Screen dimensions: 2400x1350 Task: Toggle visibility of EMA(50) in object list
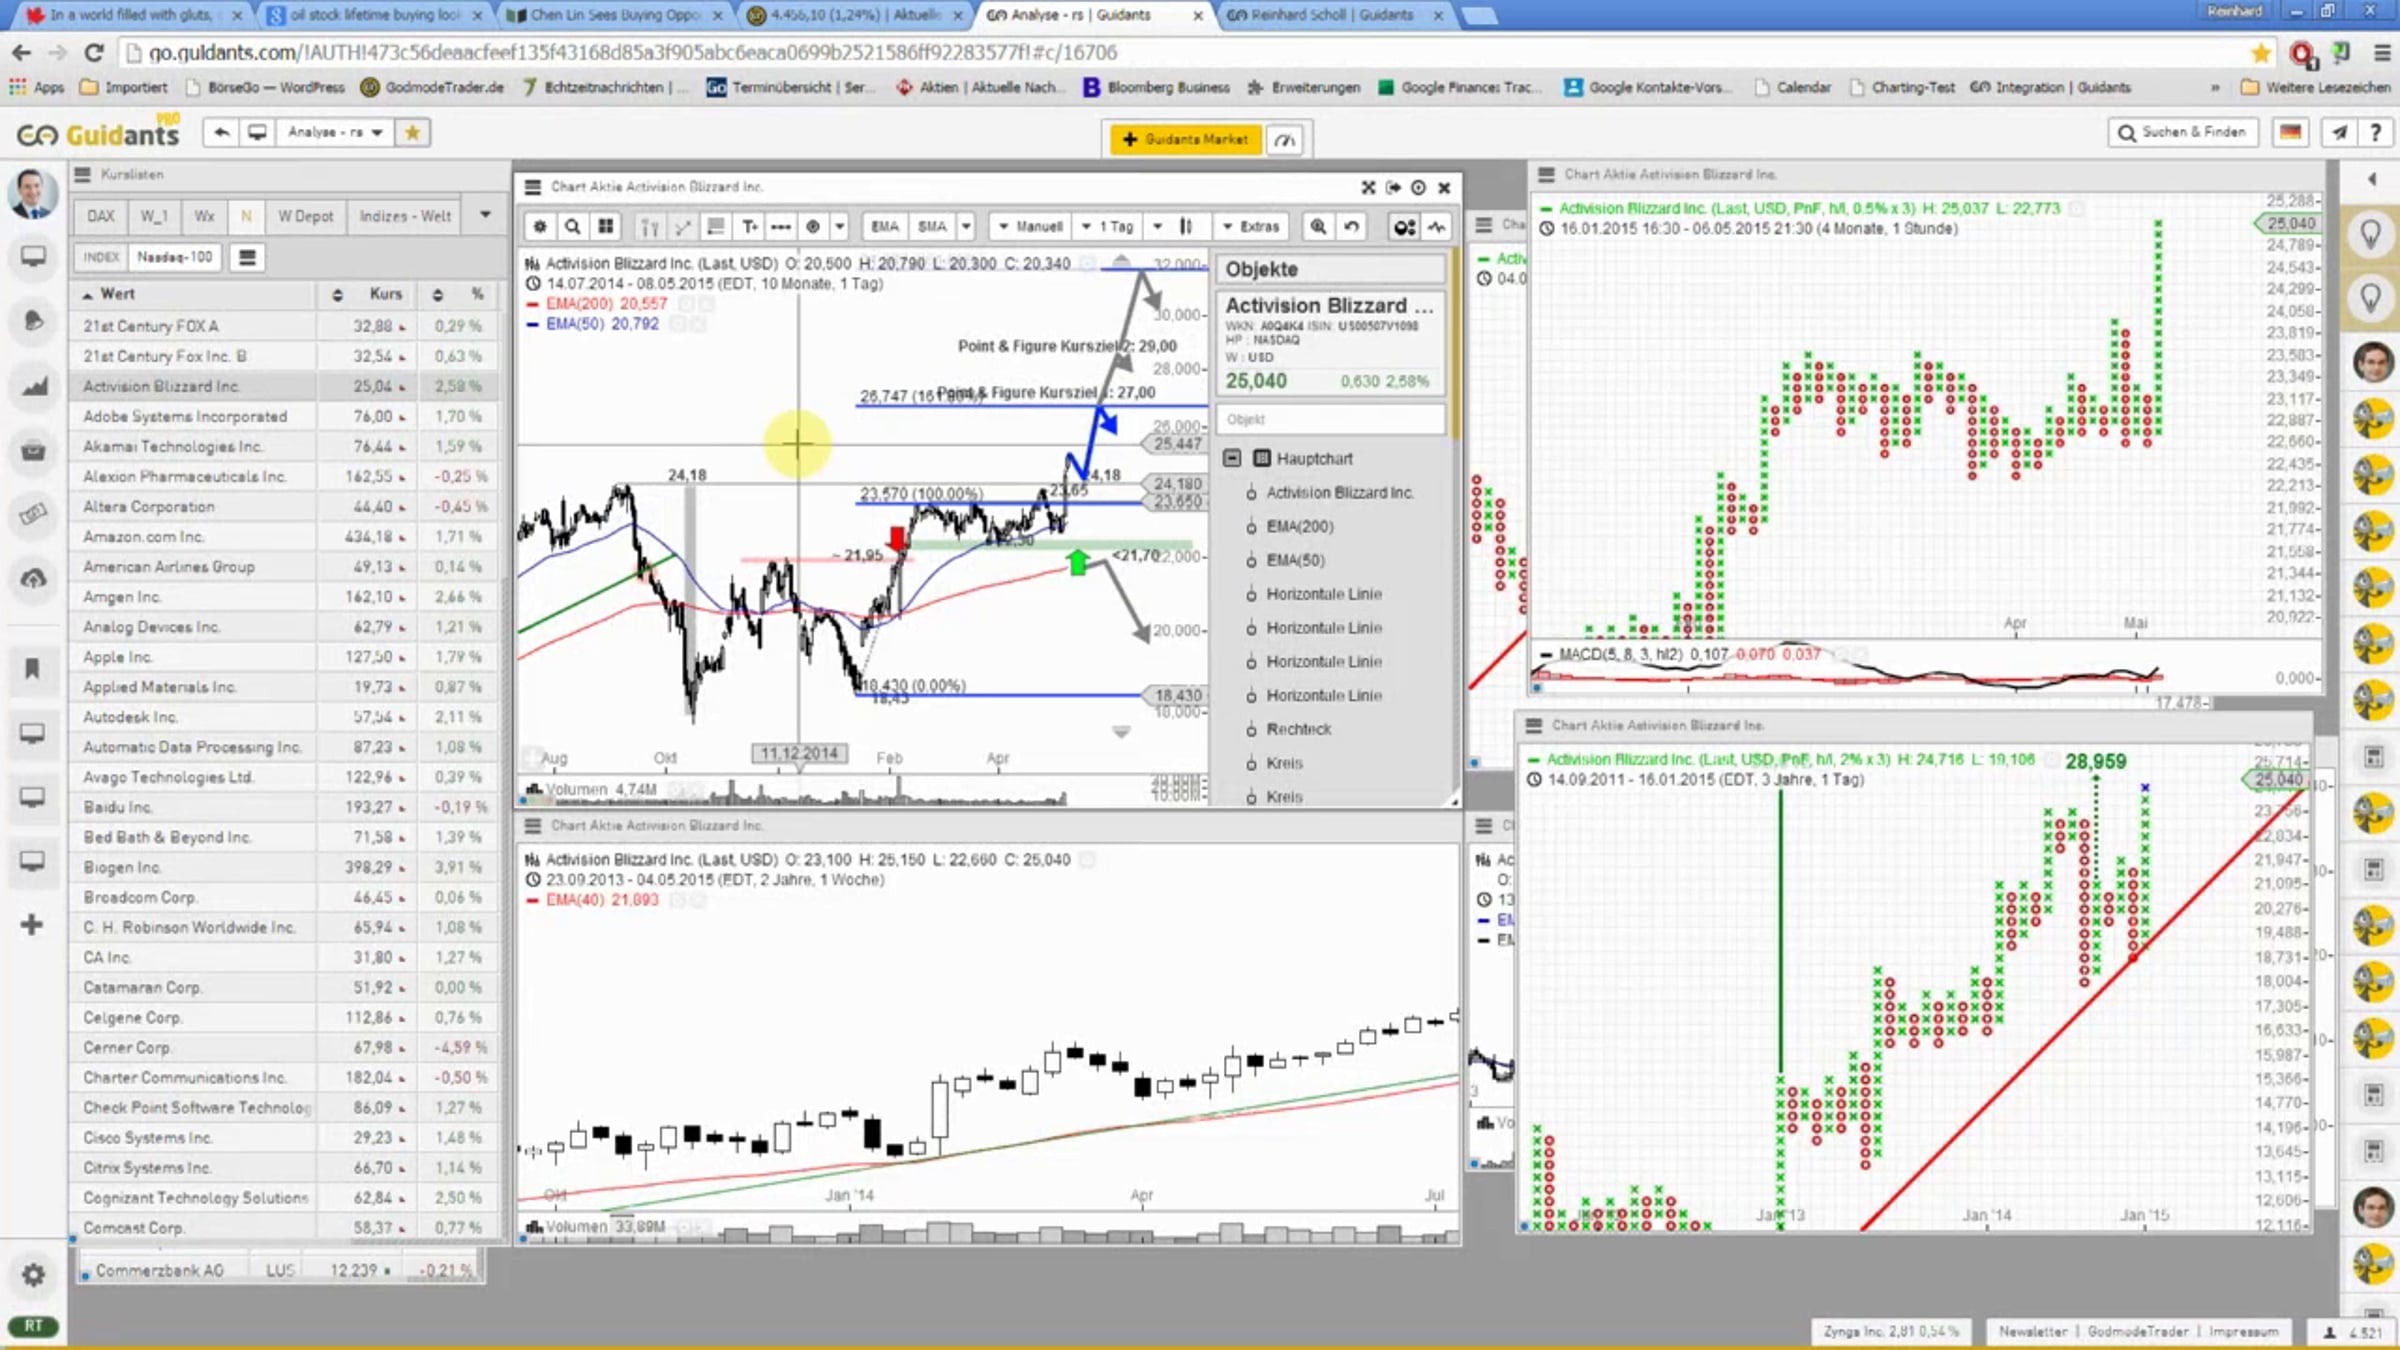(x=1251, y=561)
